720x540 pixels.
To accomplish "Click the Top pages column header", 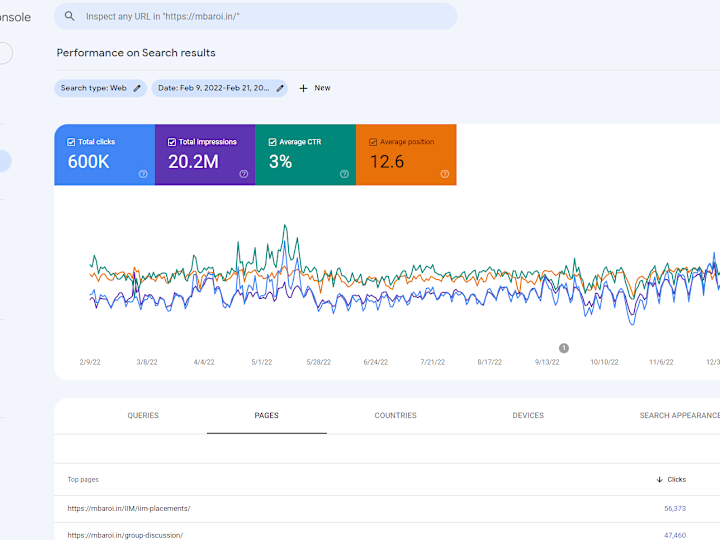I will (x=83, y=479).
